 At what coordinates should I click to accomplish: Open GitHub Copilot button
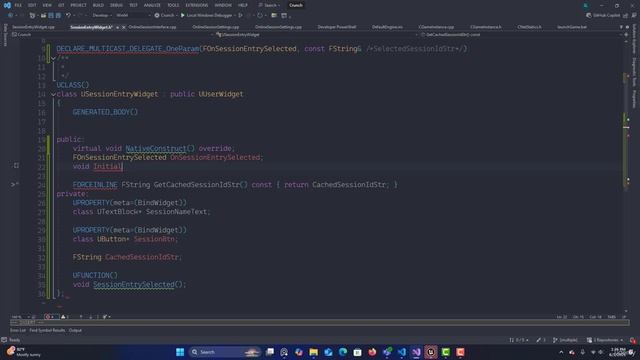603,16
